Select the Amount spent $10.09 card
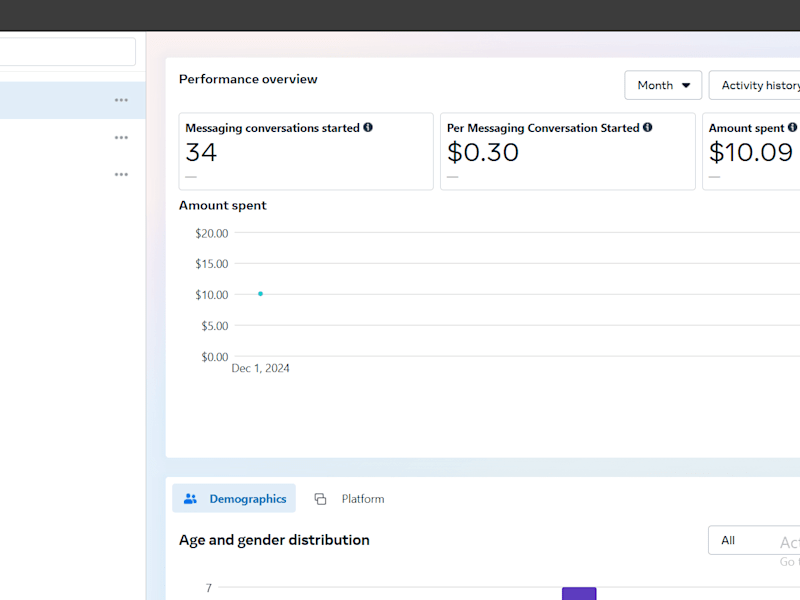 (751, 151)
